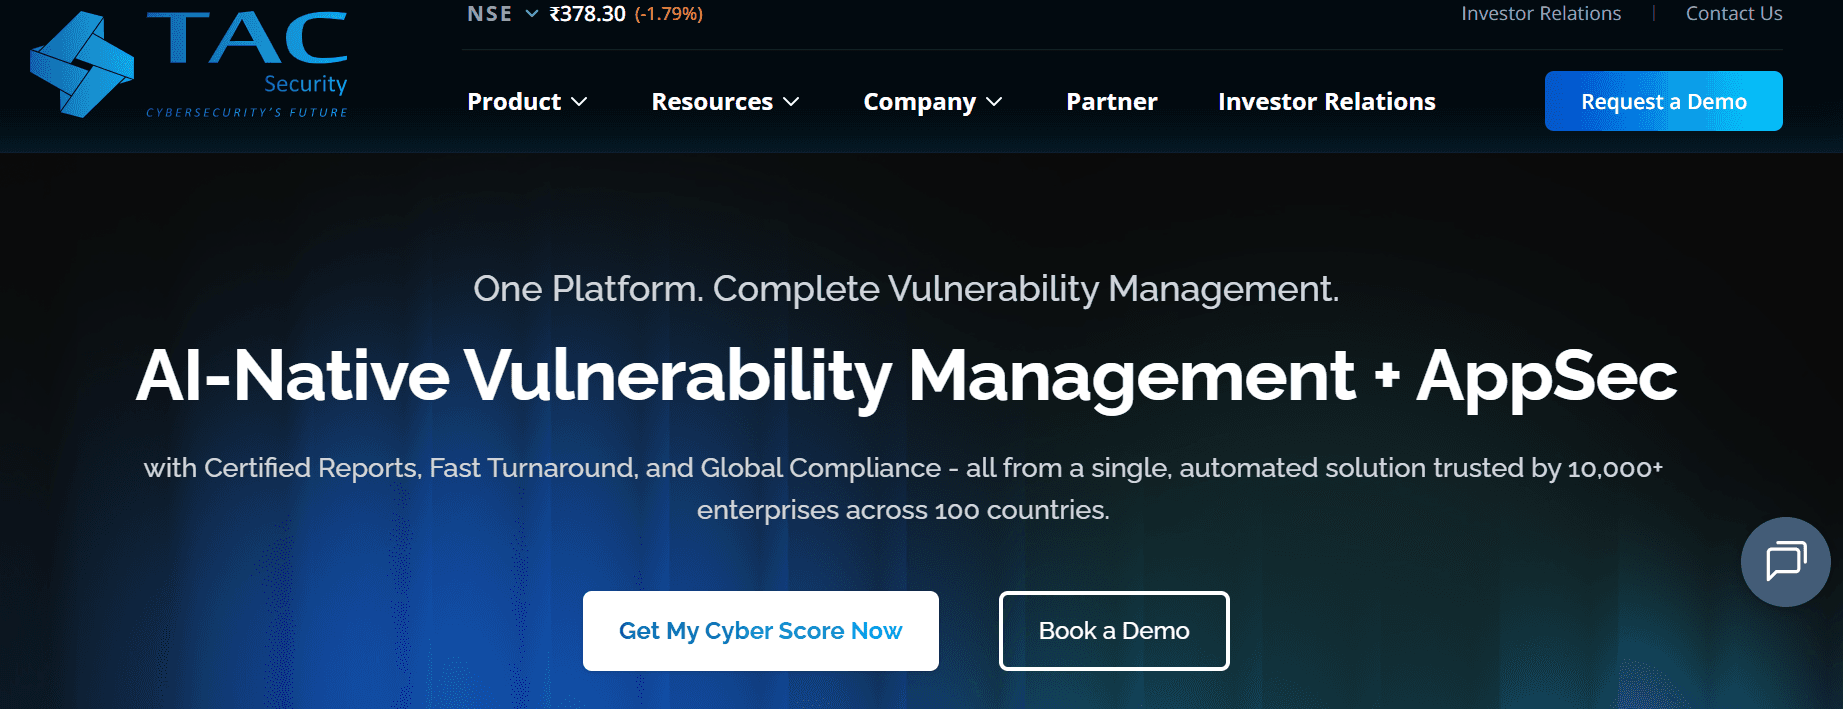Screen dimensions: 1843x709
Task: Open the chat widget icon
Action: [1785, 561]
